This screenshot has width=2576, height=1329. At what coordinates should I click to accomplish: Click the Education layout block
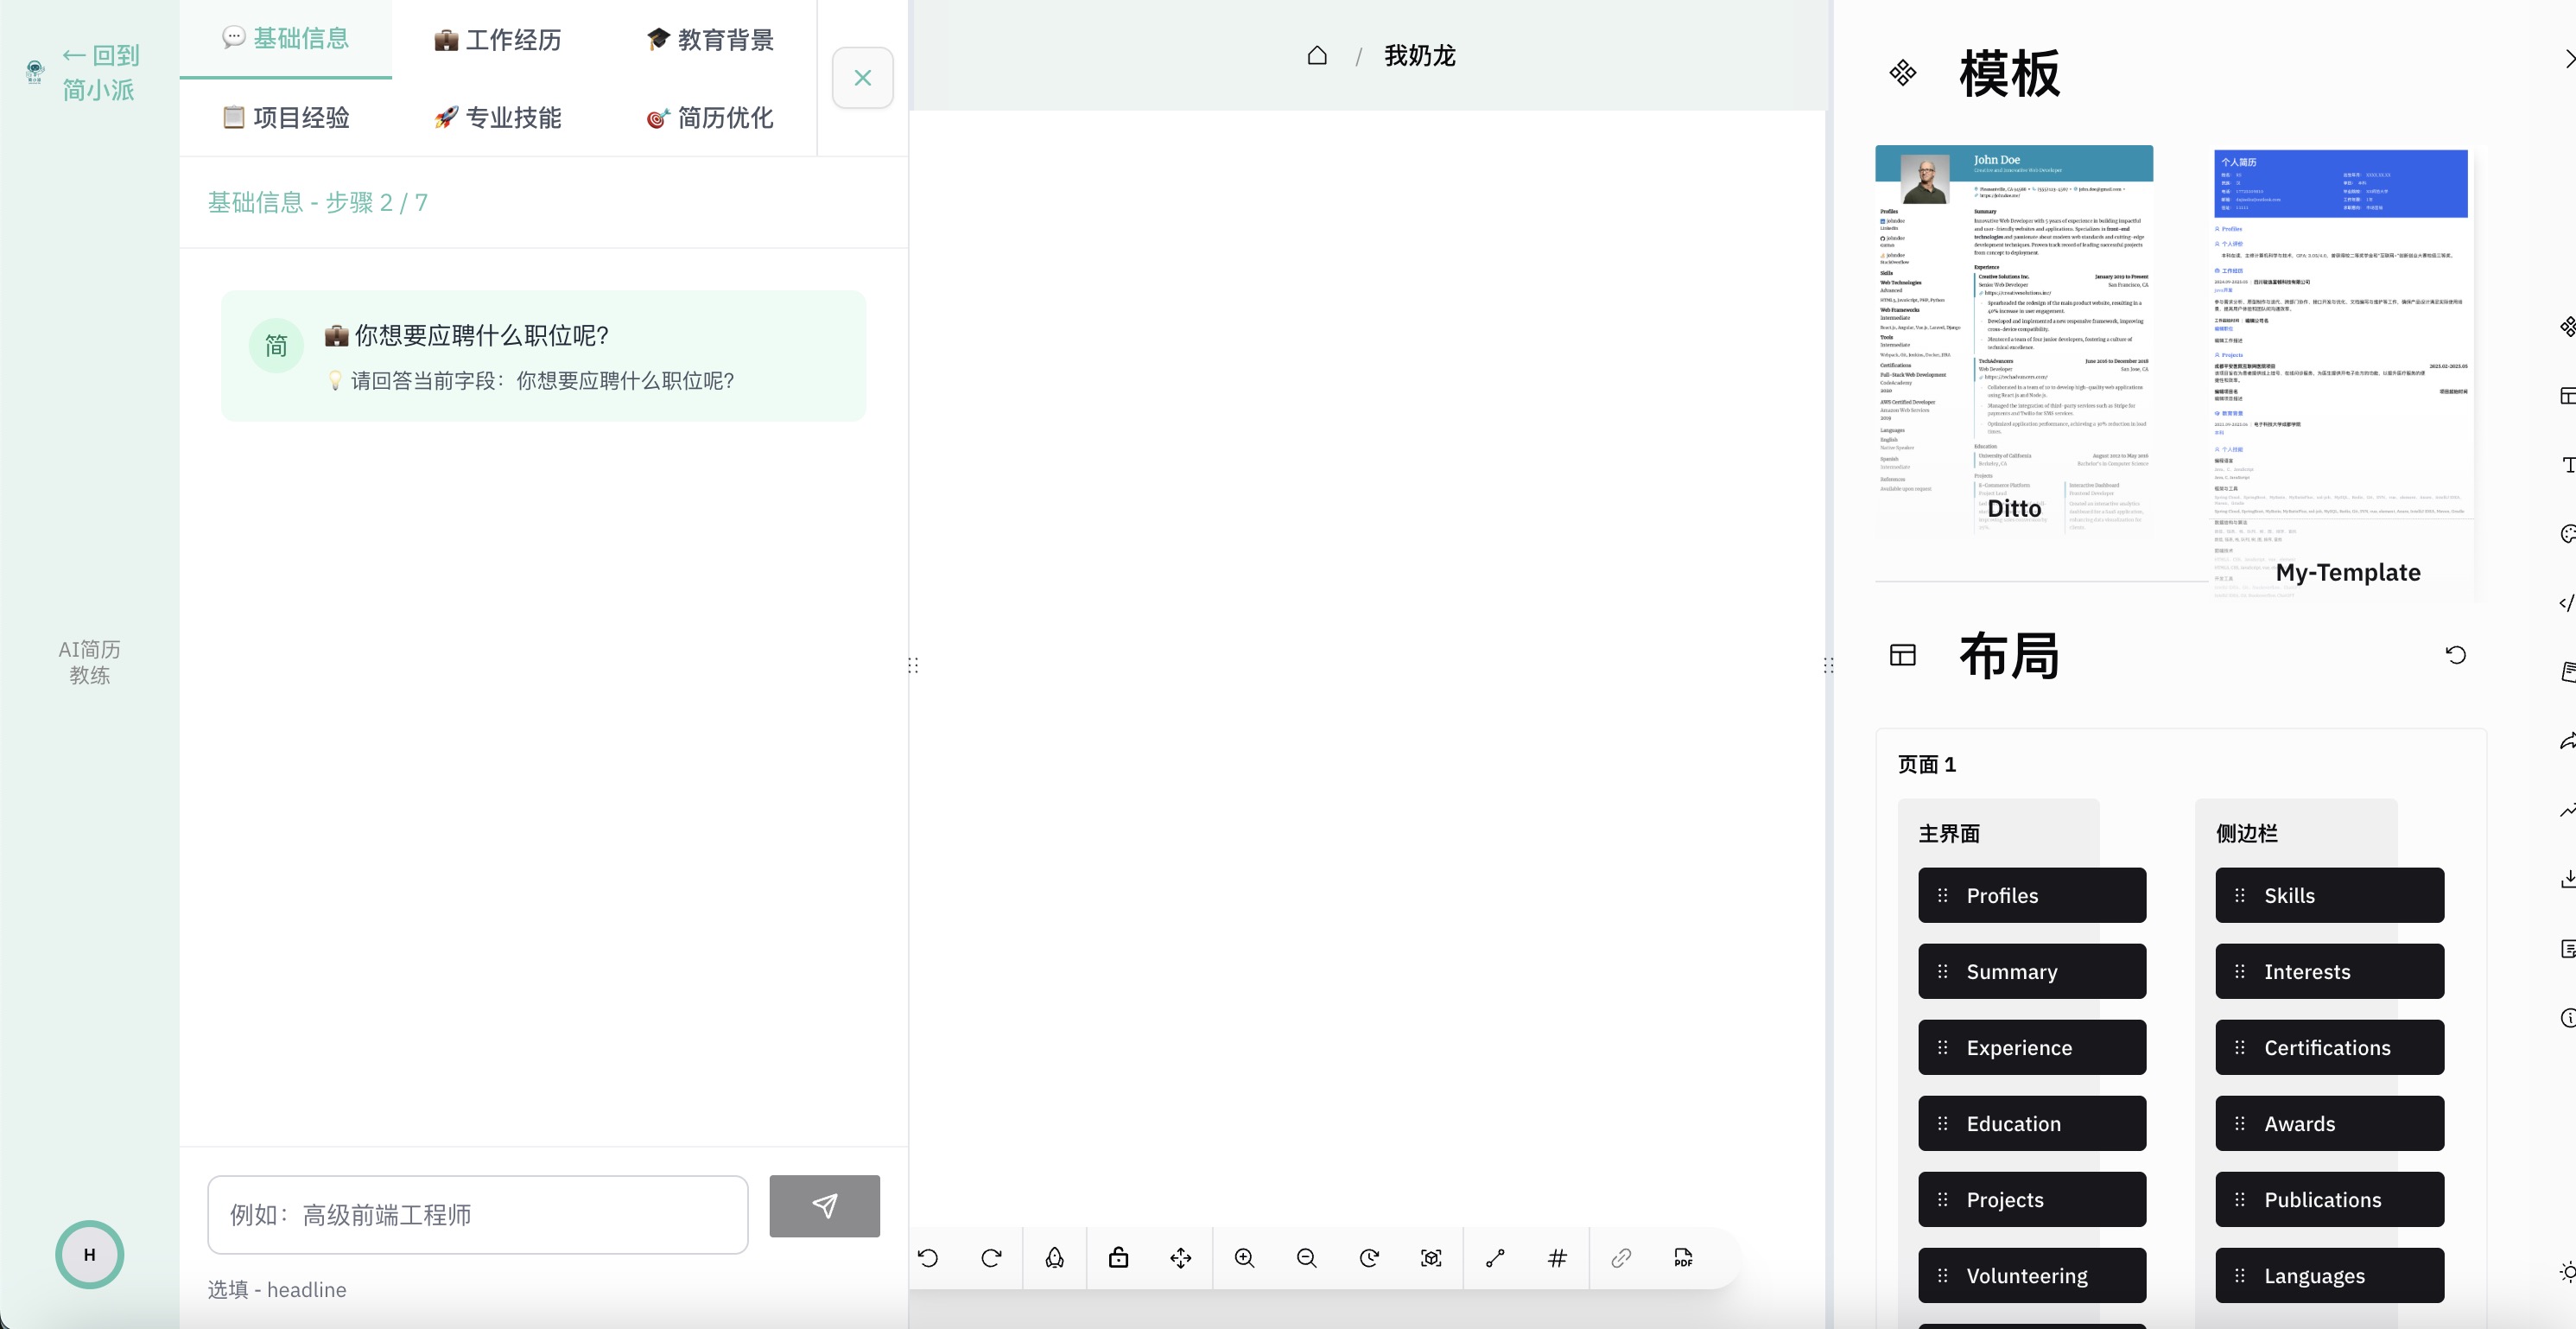click(2032, 1123)
